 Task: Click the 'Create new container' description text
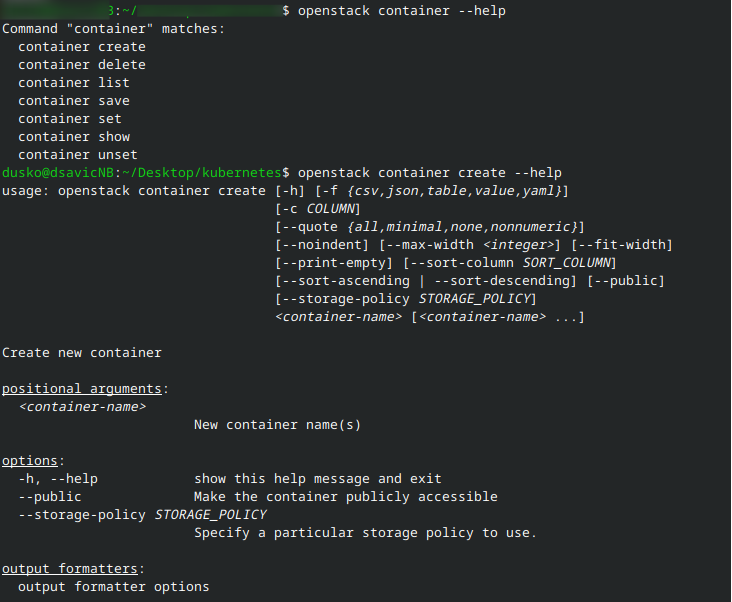pyautogui.click(x=81, y=353)
